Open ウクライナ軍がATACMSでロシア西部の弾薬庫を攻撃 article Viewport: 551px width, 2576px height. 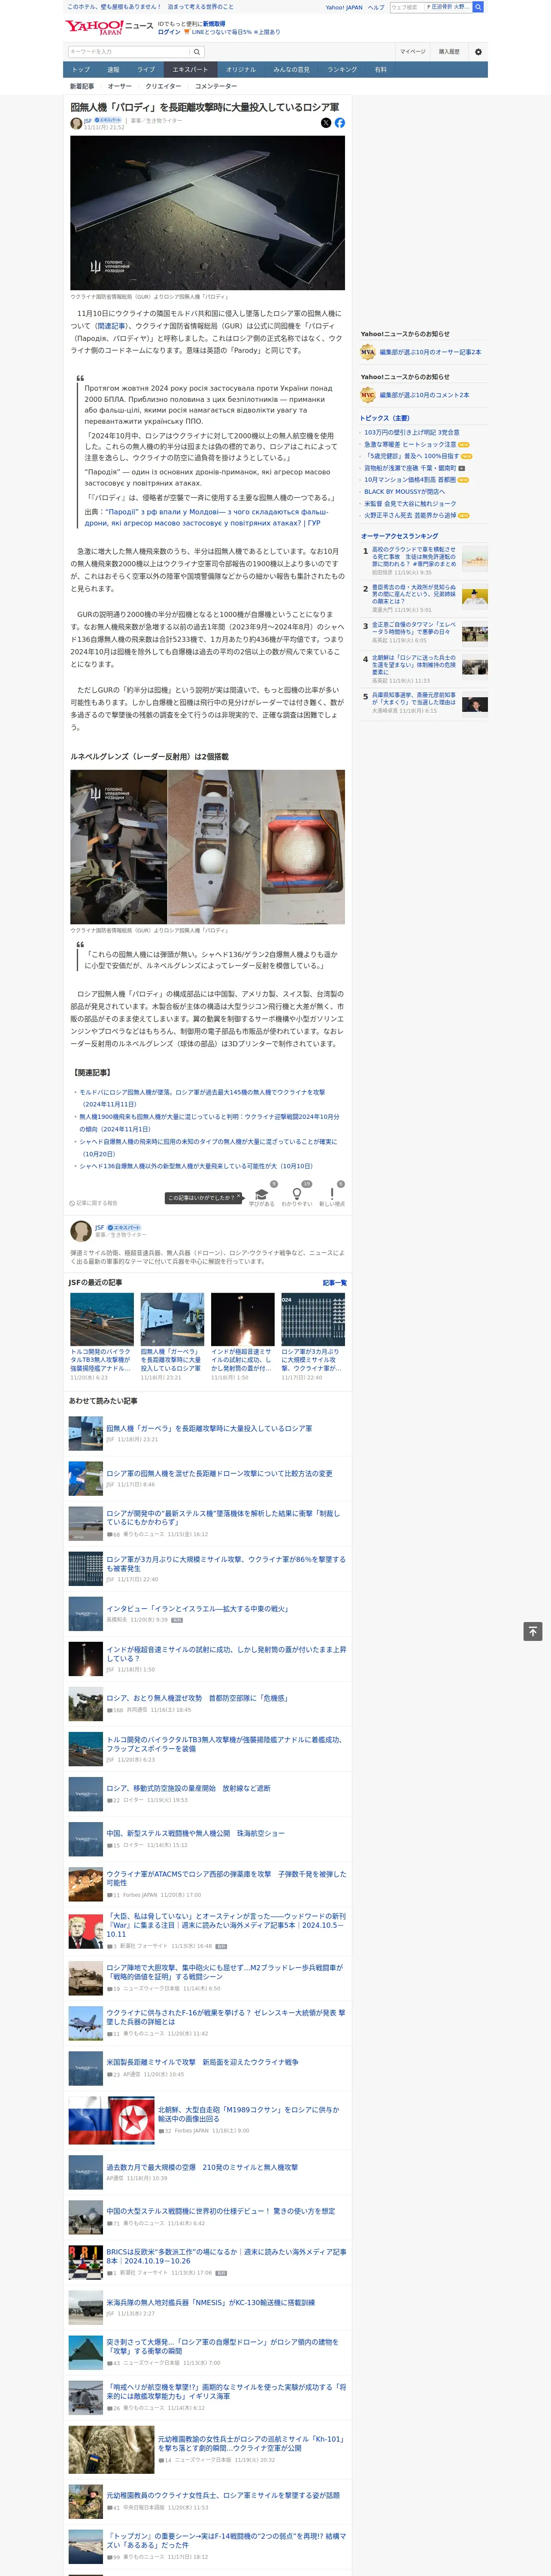(226, 1878)
